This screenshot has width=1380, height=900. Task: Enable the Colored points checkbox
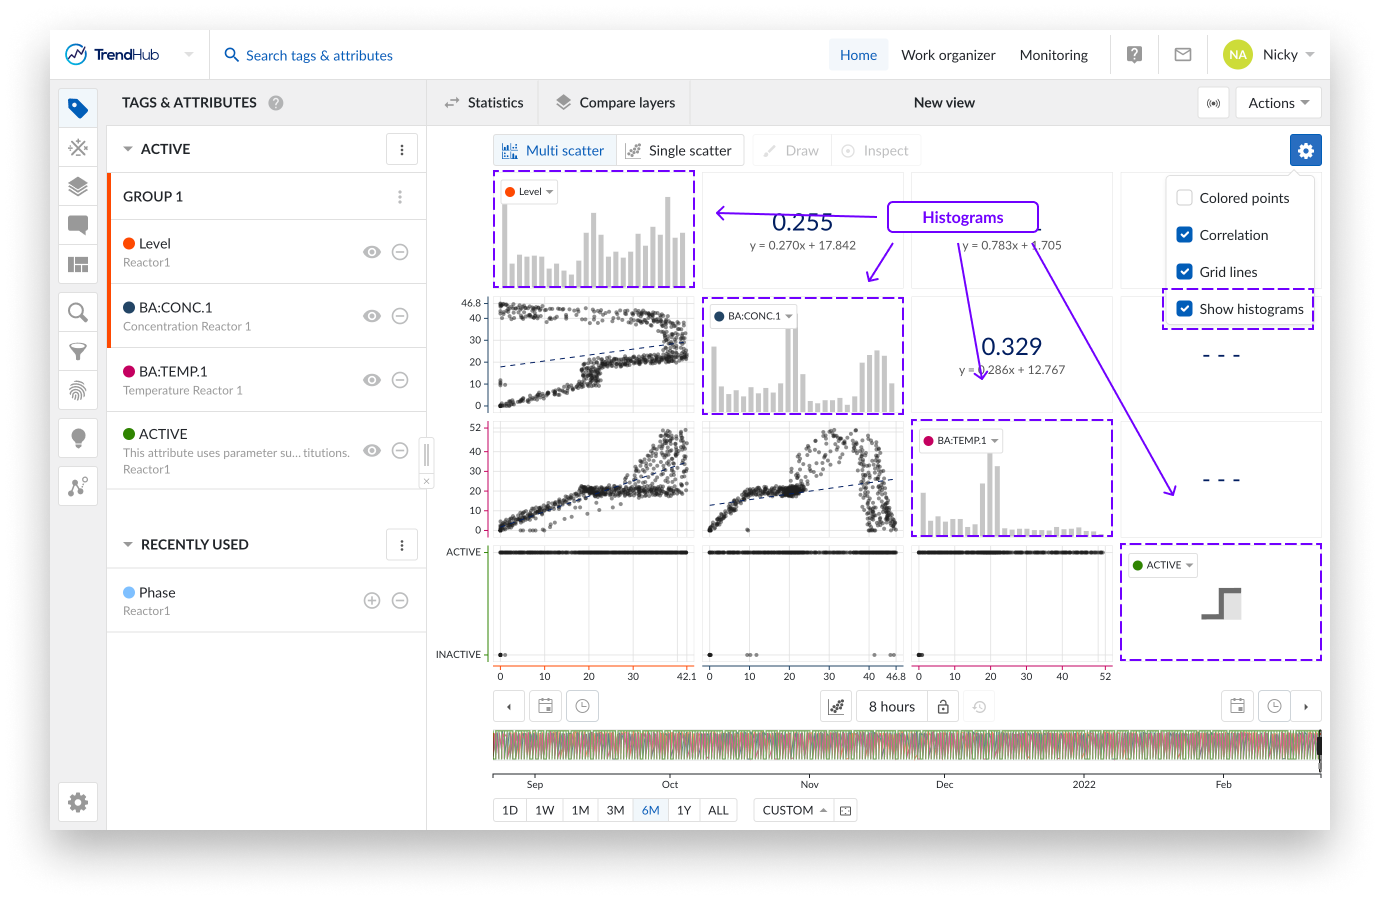1184,198
